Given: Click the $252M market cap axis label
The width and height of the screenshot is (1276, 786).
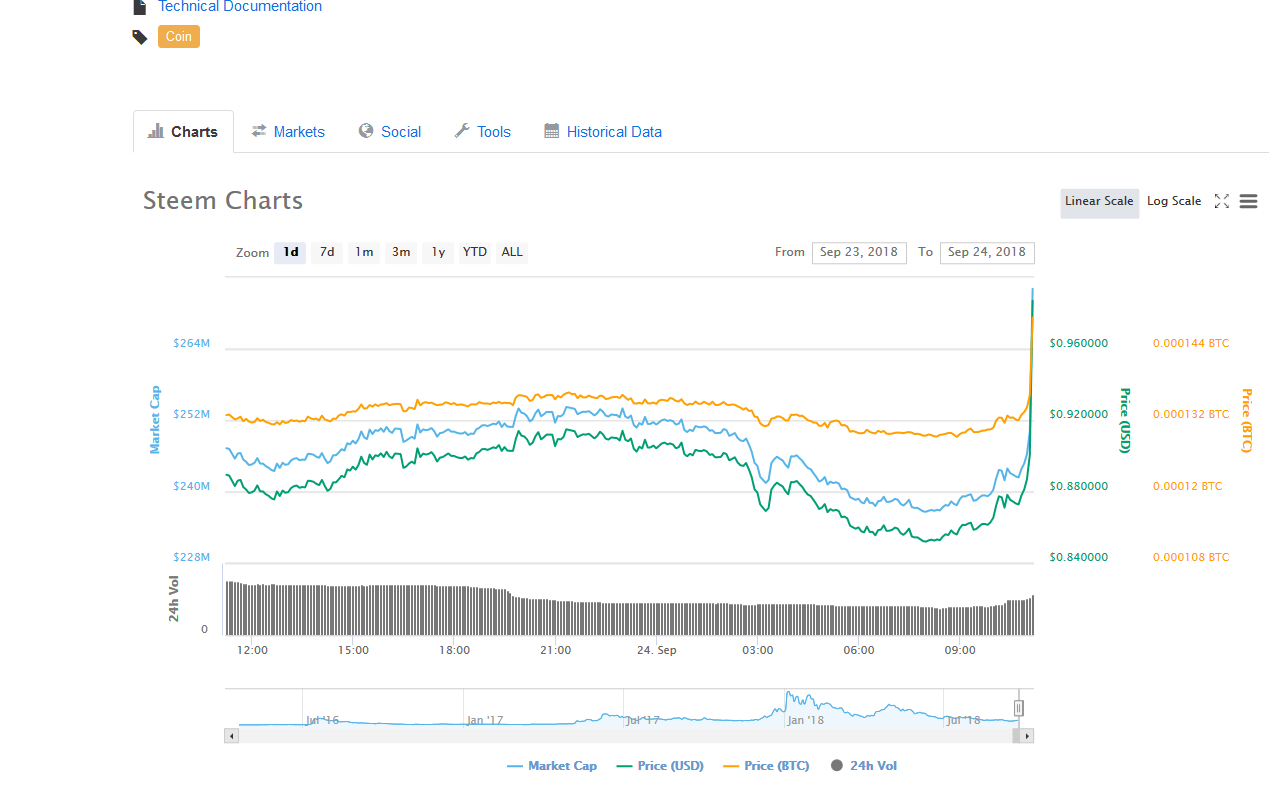Looking at the screenshot, I should (191, 414).
